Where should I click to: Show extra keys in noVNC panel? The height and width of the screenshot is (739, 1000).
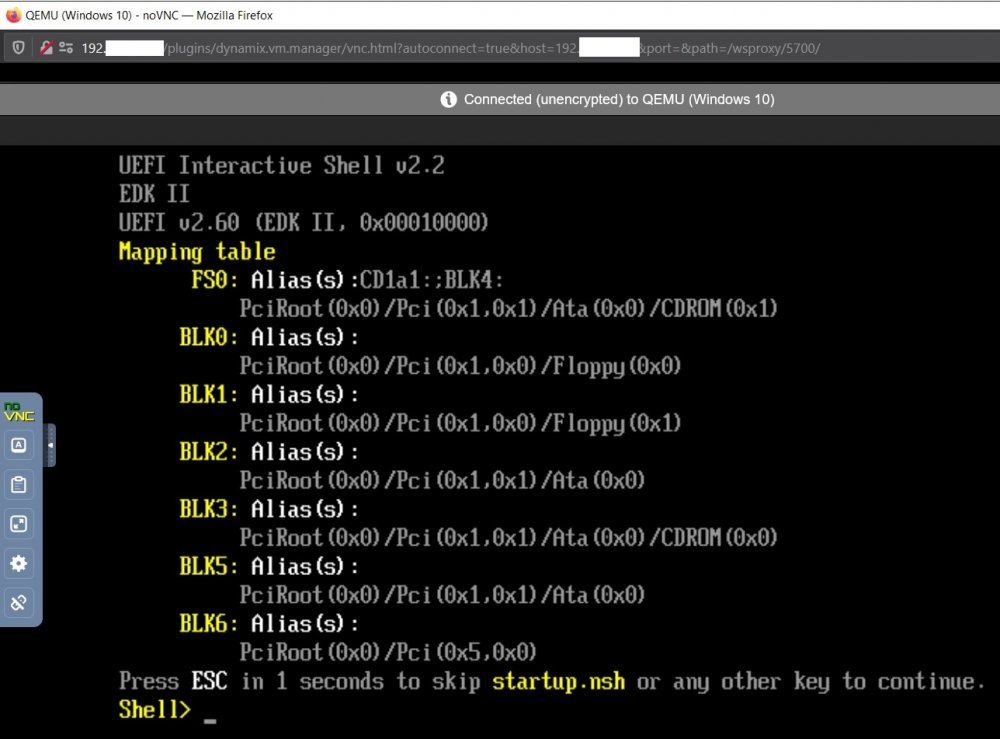click(x=19, y=445)
